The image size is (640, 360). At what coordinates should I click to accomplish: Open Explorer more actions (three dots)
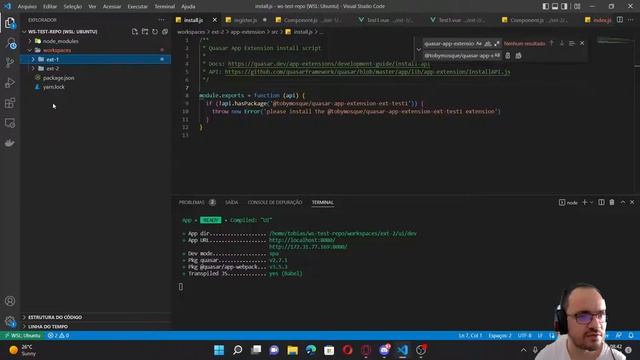[162, 20]
